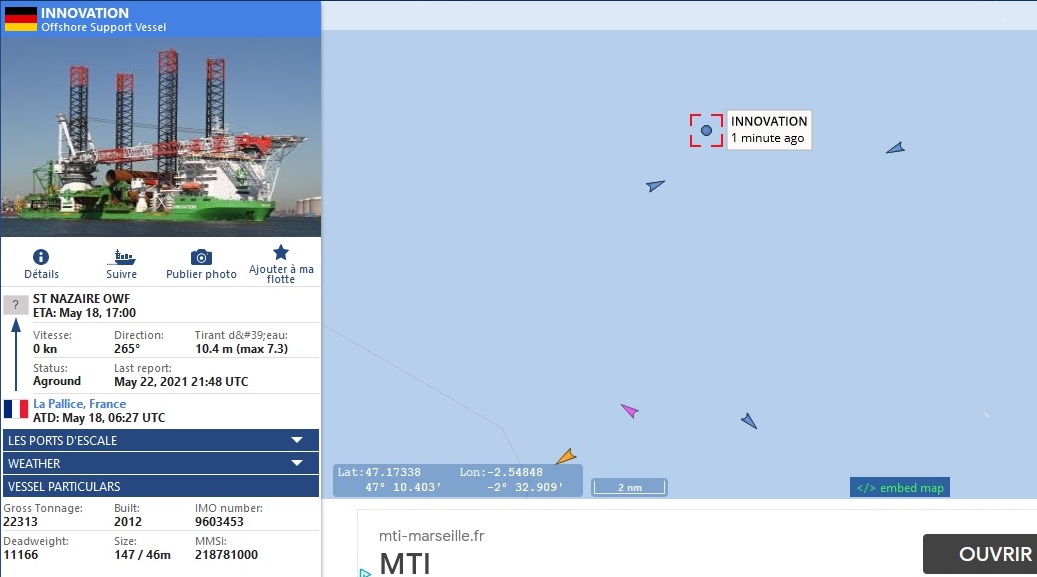Click the unknown destination question mark icon
The height and width of the screenshot is (577, 1037).
coord(16,305)
